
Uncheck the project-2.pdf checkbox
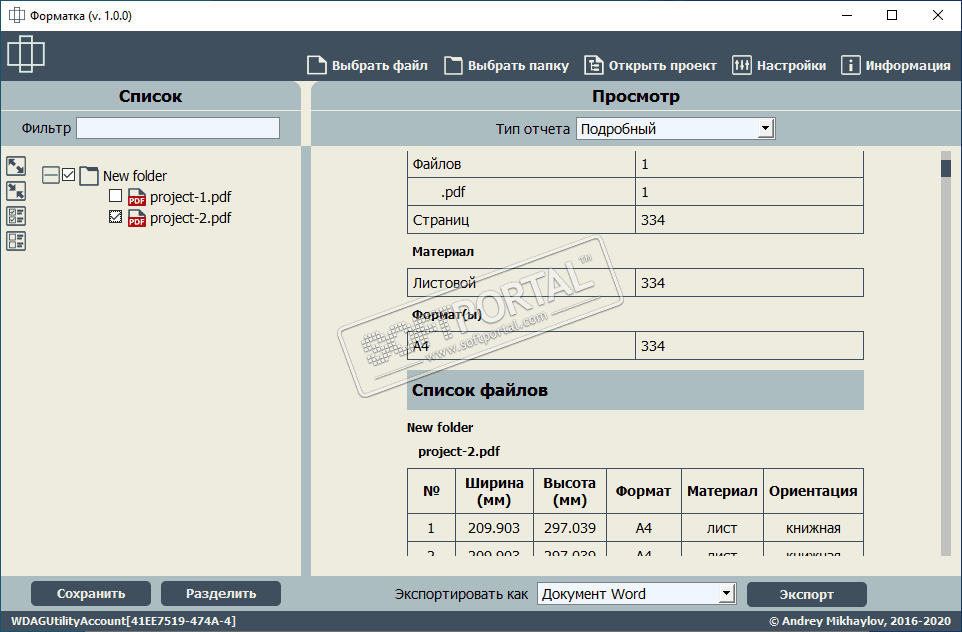[x=115, y=217]
